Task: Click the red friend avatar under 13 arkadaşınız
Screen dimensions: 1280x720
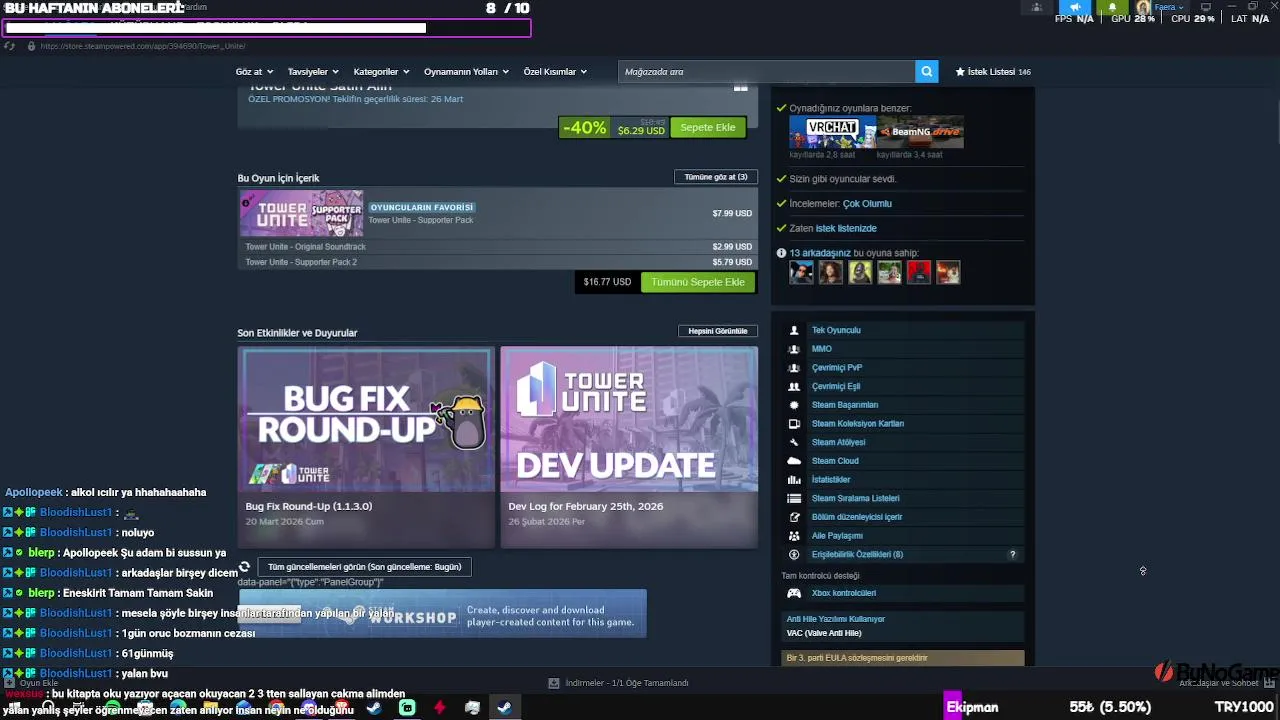Action: 919,272
